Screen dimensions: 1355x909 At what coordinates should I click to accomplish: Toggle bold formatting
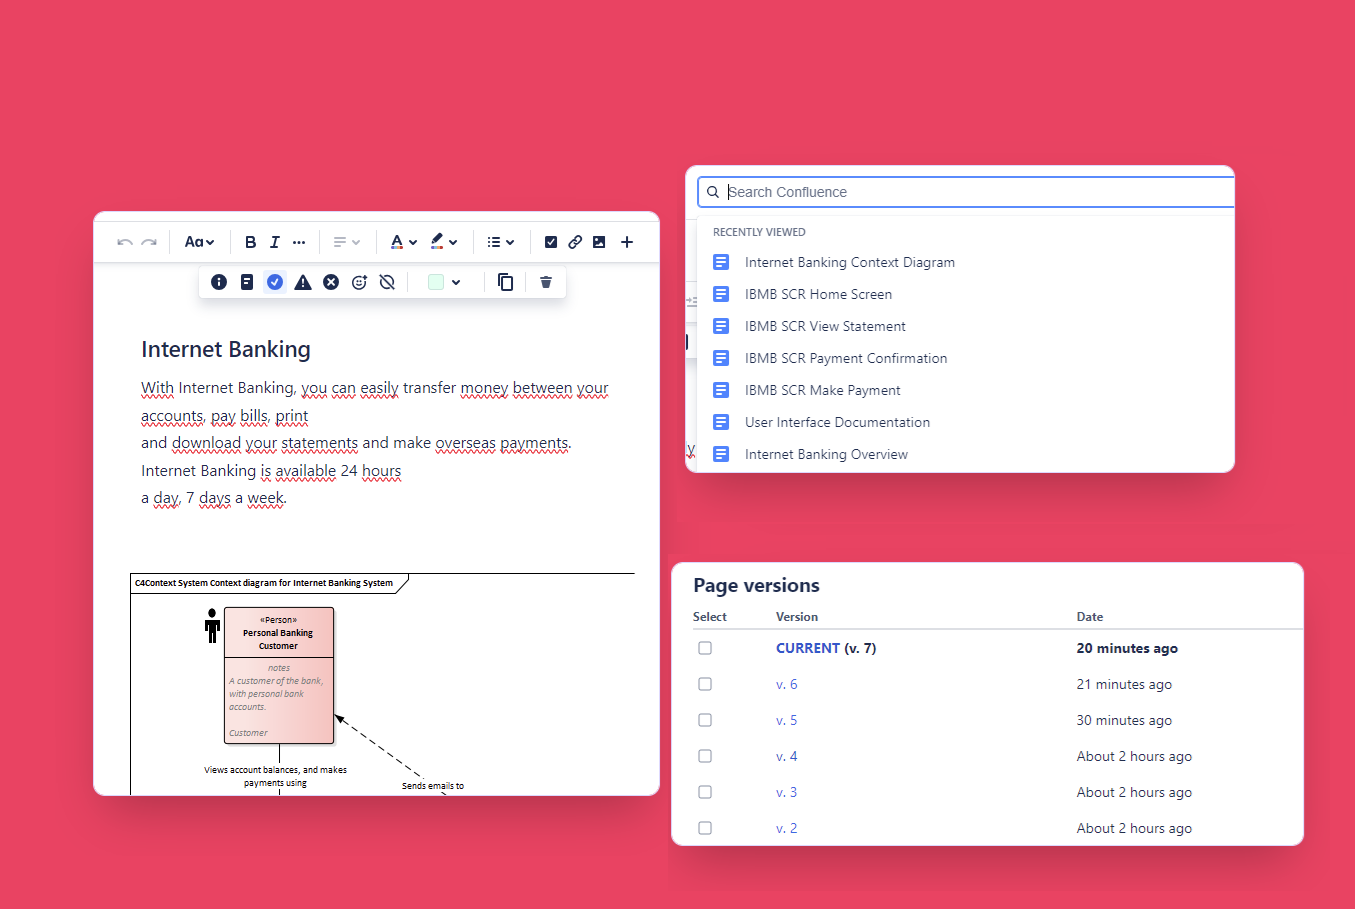point(250,242)
